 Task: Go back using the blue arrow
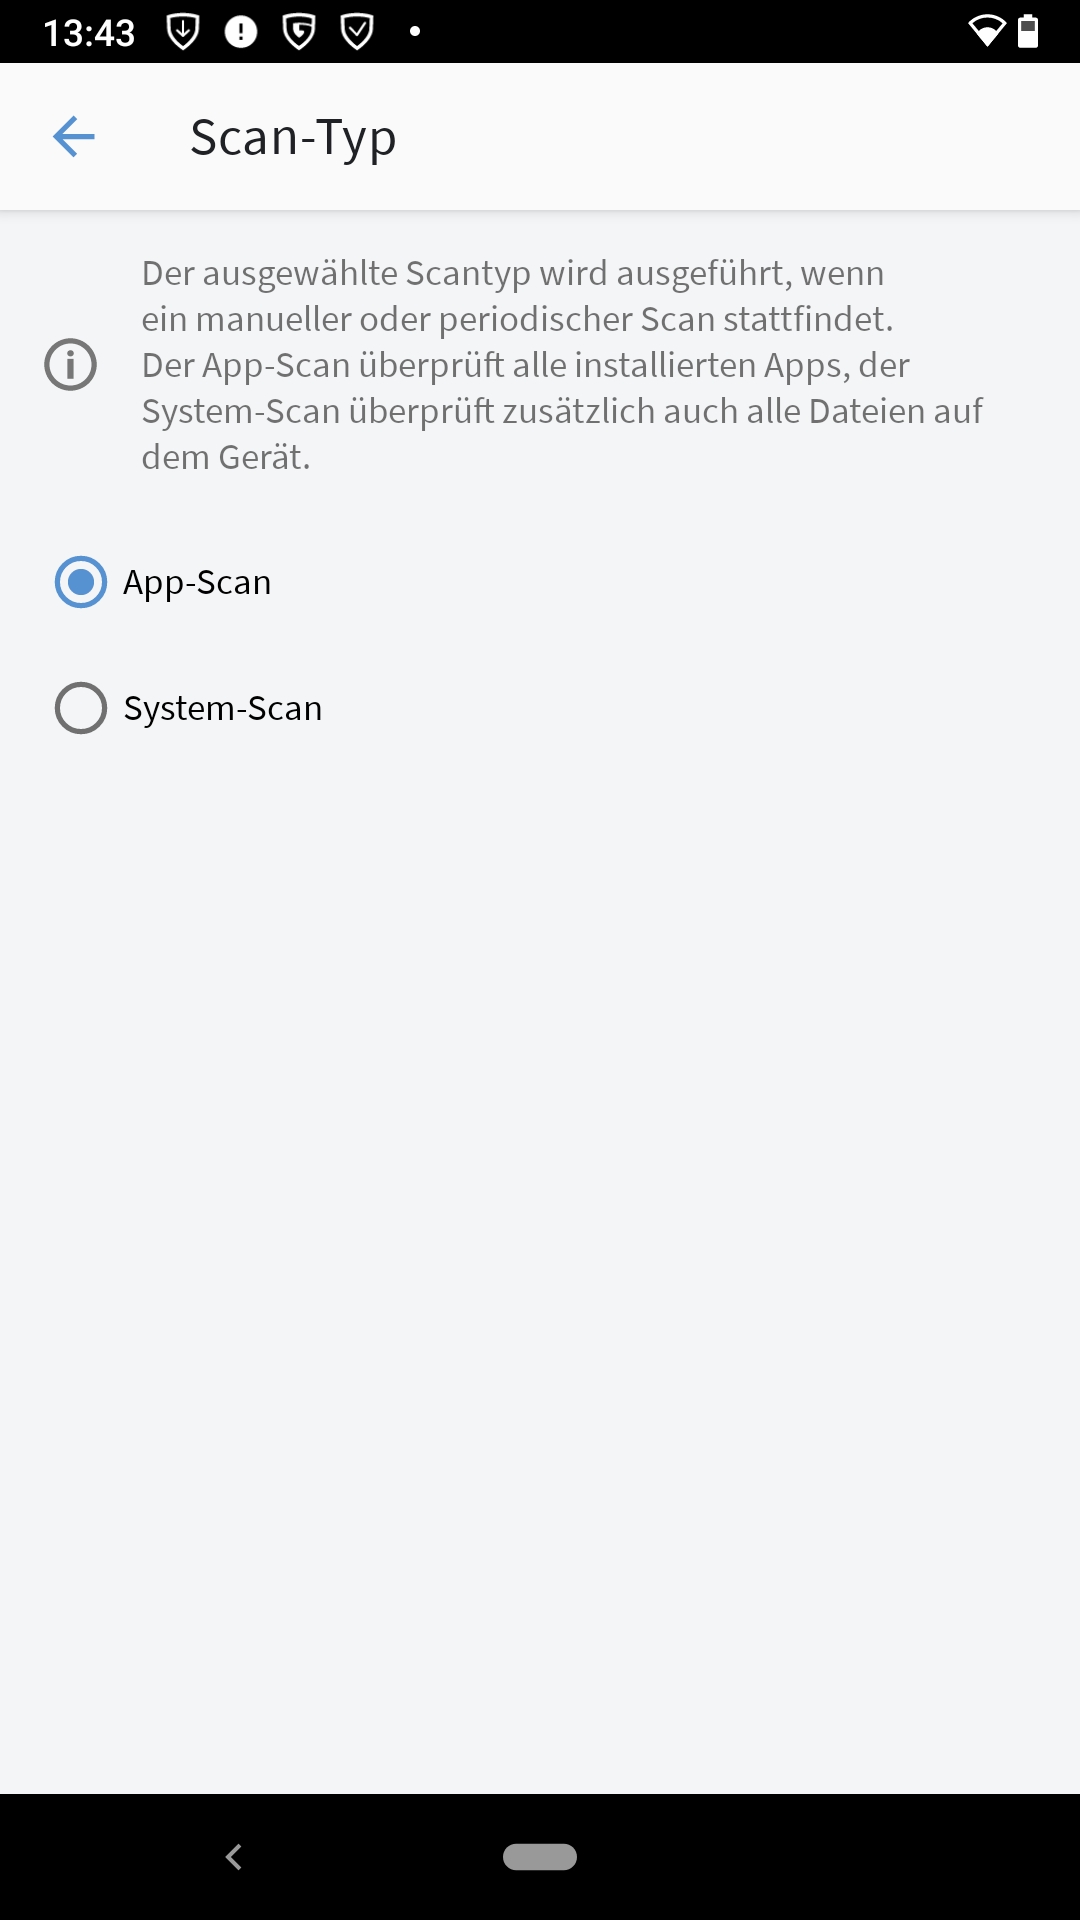pos(73,137)
